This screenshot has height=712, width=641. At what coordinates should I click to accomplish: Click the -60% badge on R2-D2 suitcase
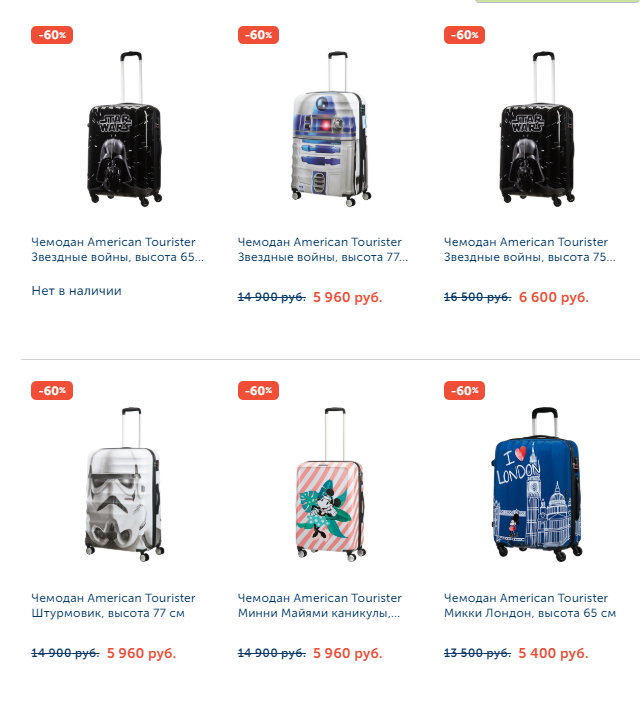click(x=258, y=35)
